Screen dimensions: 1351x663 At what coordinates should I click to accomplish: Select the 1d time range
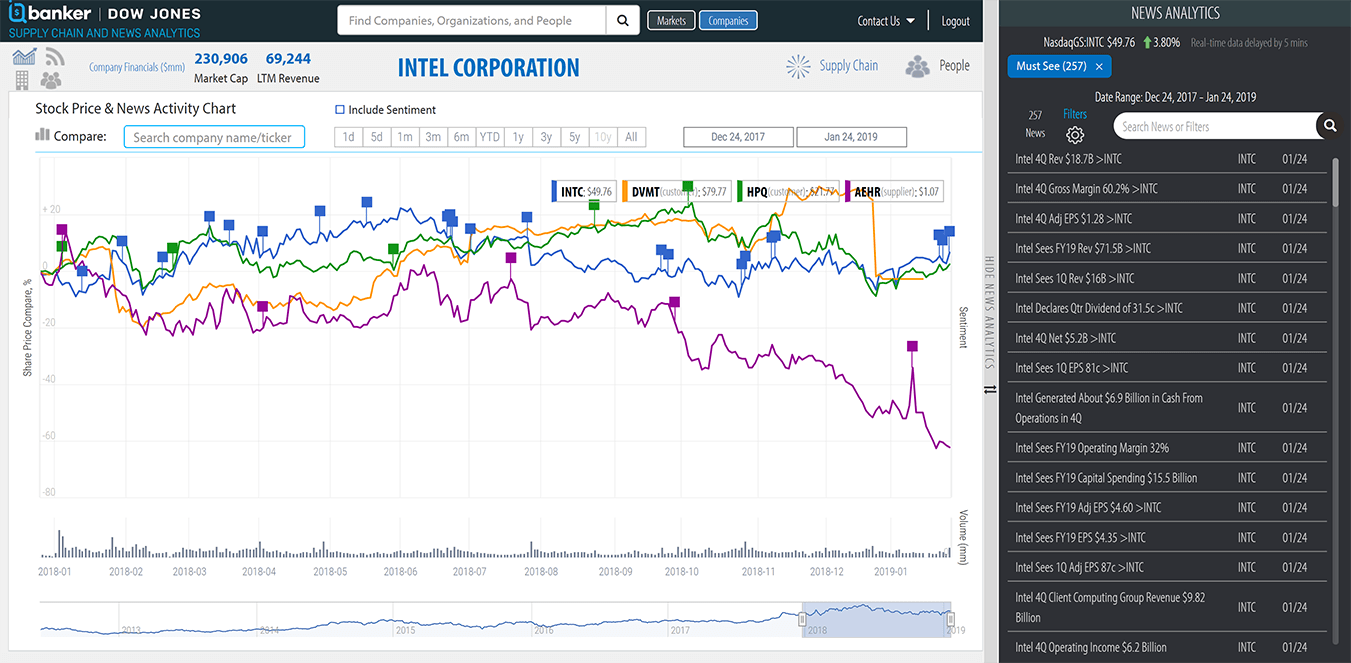(348, 137)
